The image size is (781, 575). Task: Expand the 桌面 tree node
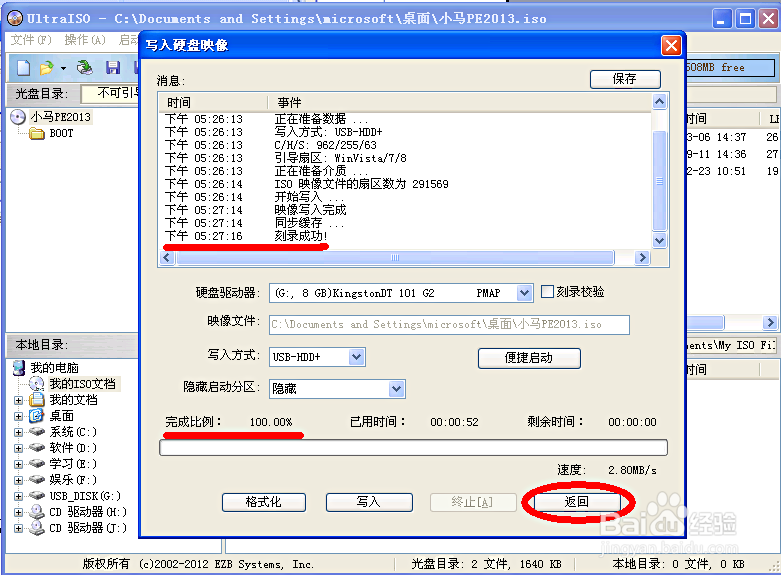(x=18, y=416)
